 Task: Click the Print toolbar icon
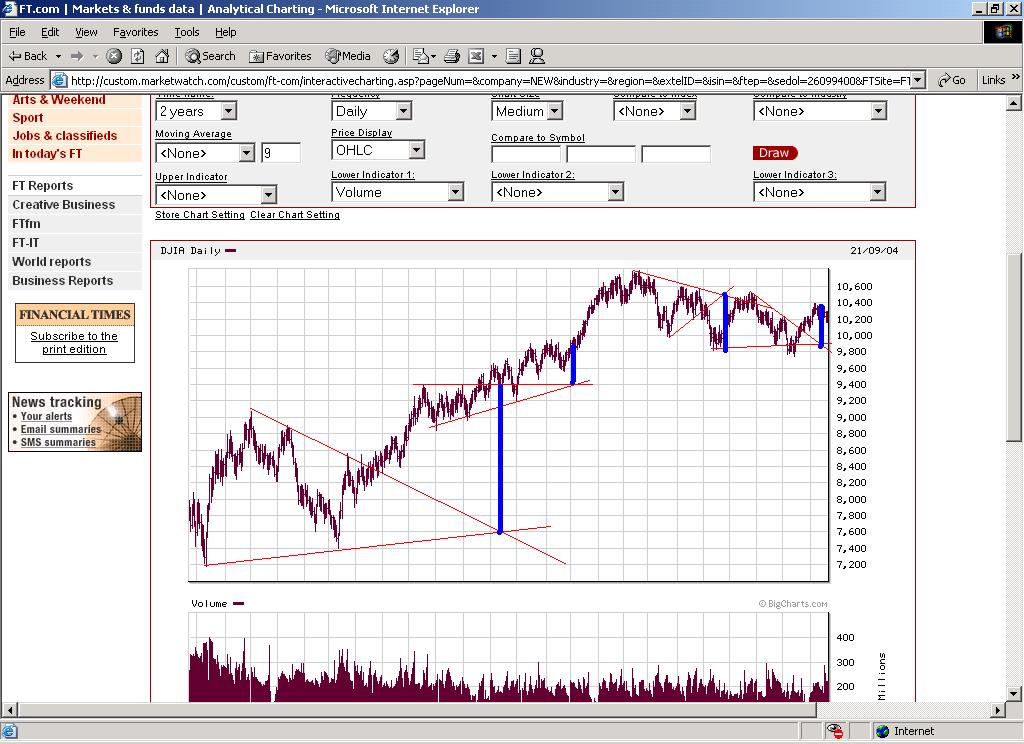pyautogui.click(x=452, y=56)
